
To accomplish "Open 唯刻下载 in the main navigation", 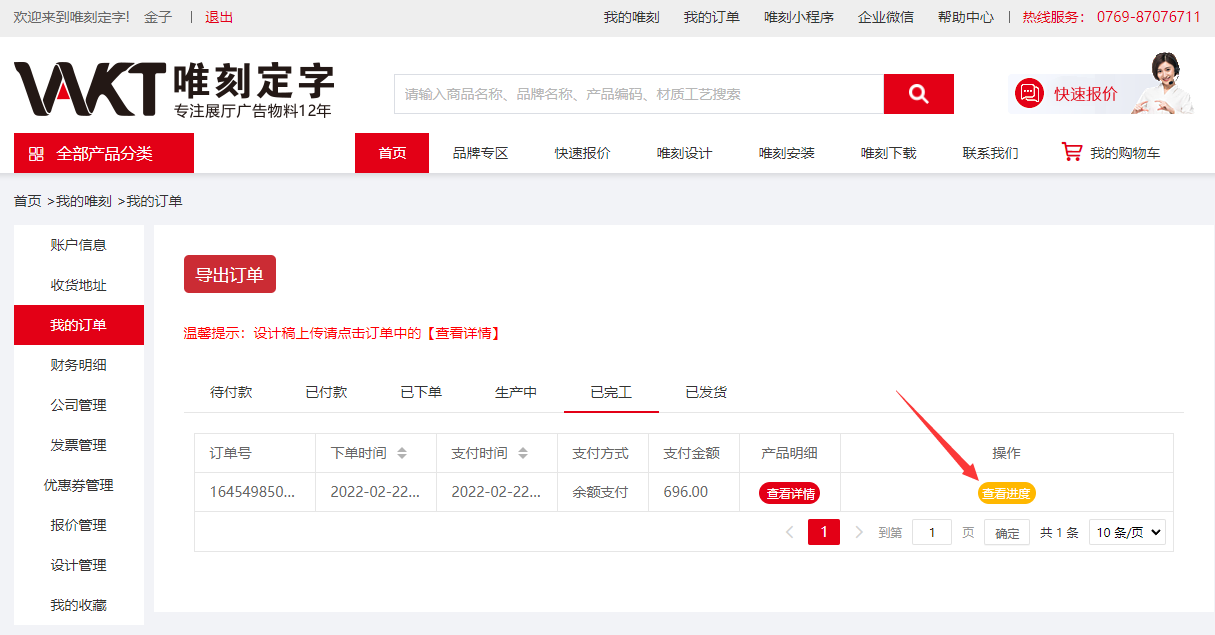I will [x=889, y=153].
